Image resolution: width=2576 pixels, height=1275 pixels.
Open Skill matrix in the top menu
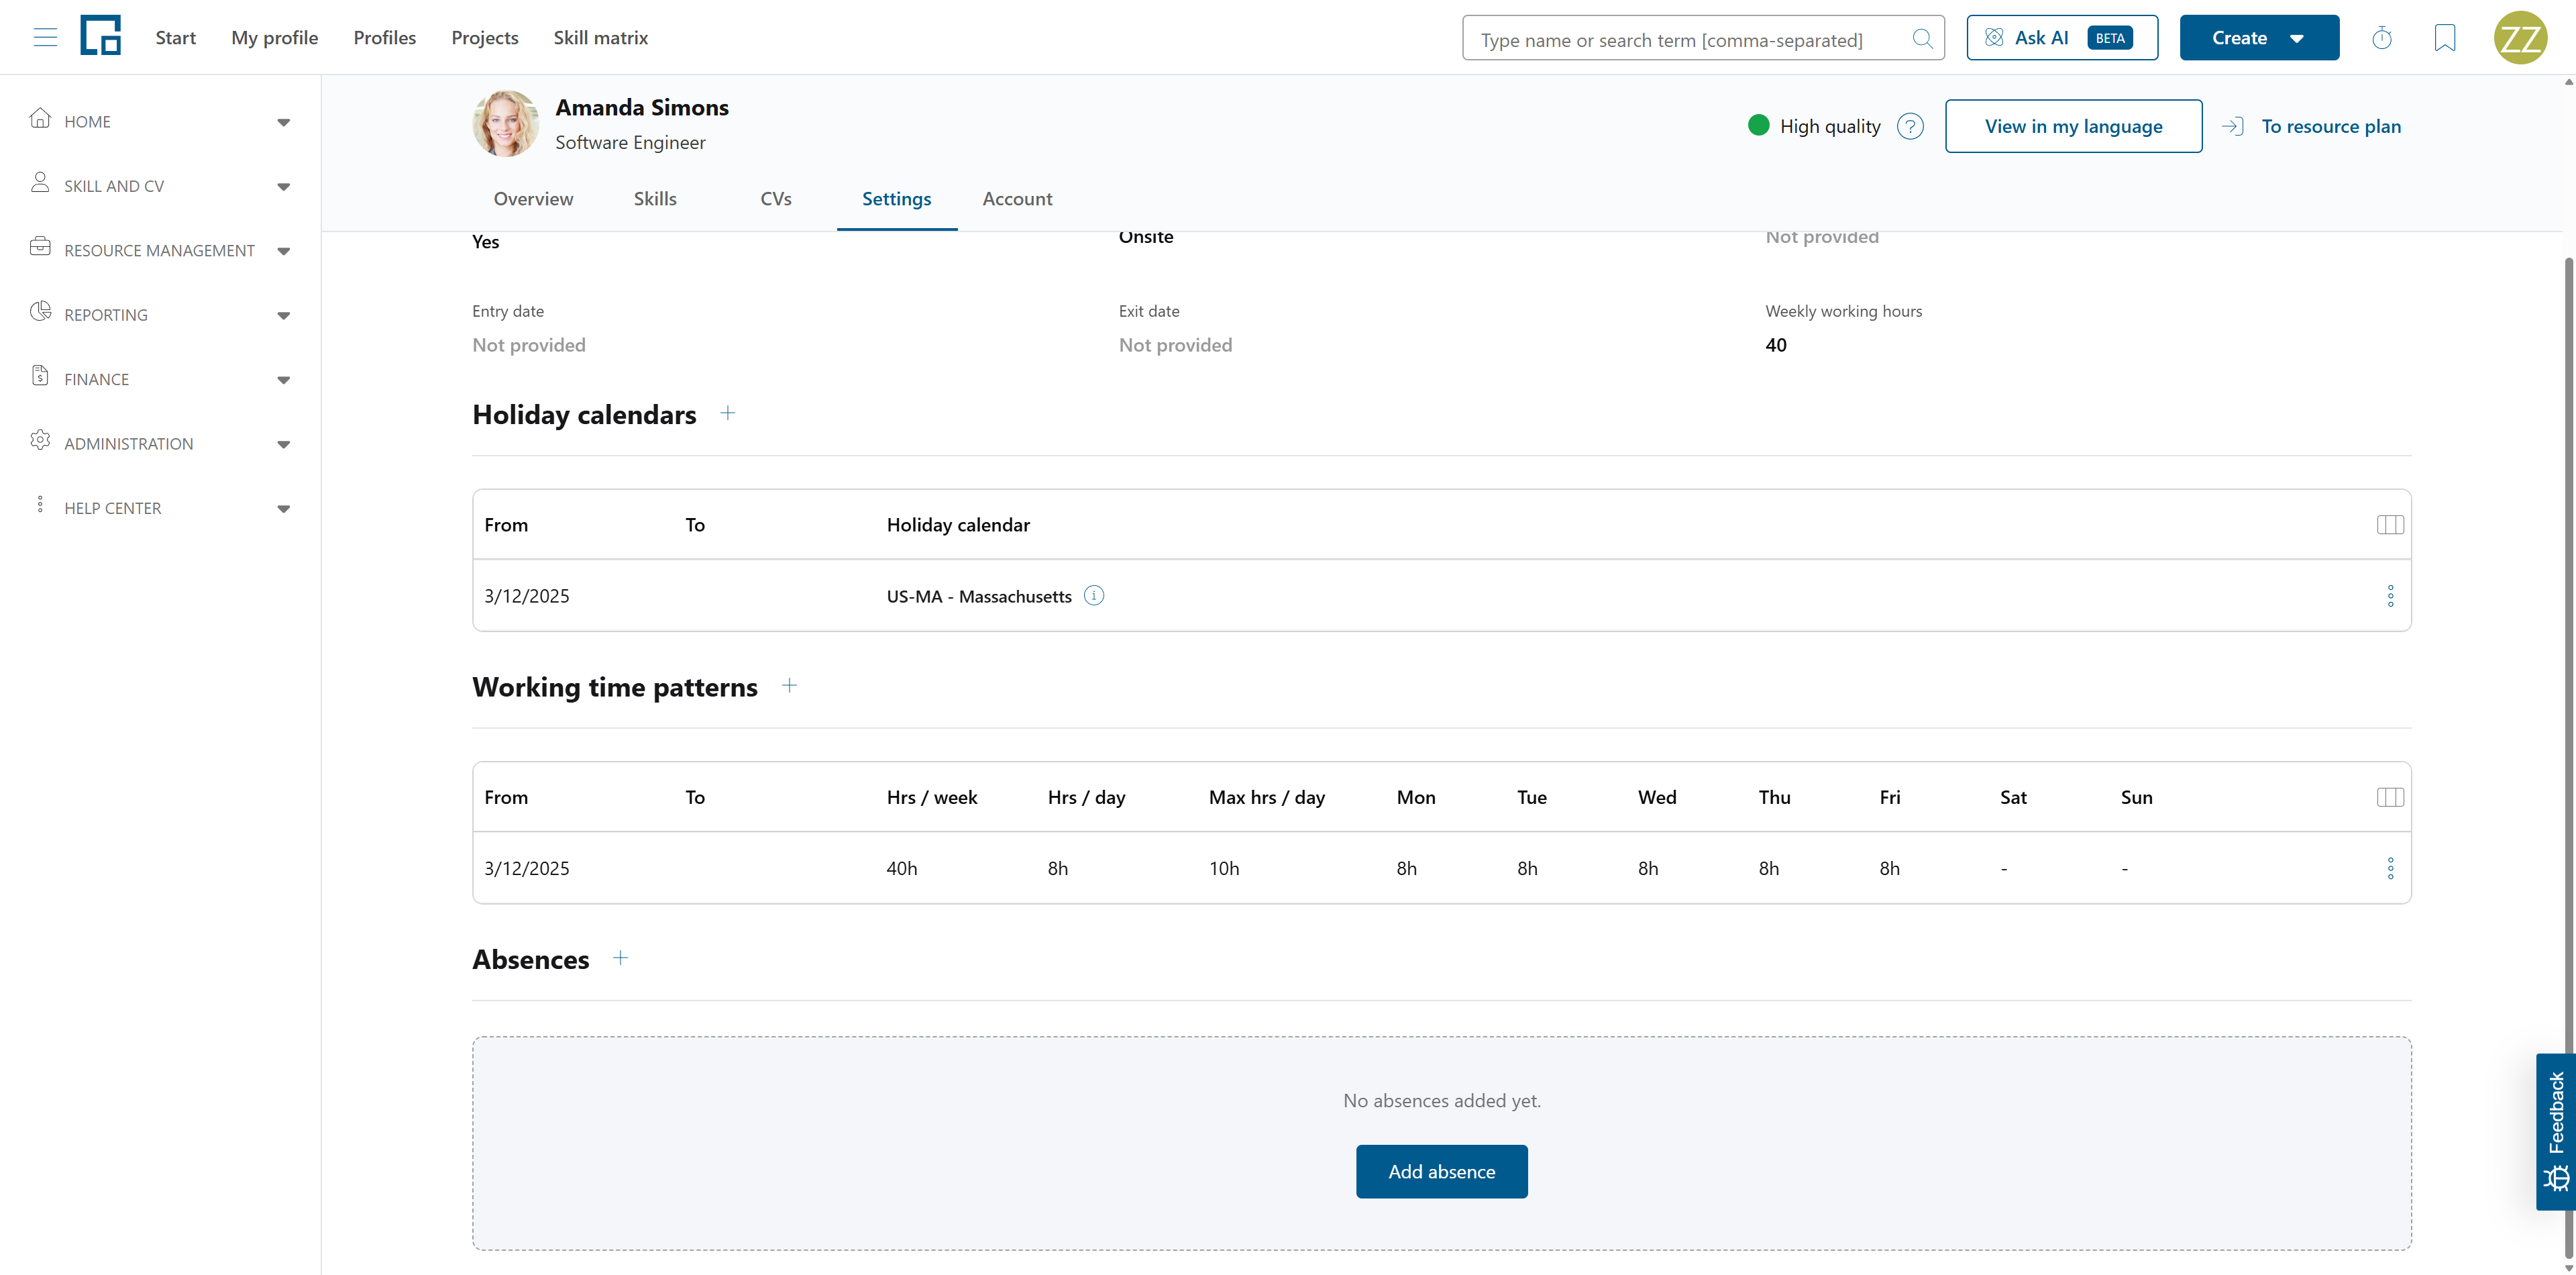pos(601,38)
